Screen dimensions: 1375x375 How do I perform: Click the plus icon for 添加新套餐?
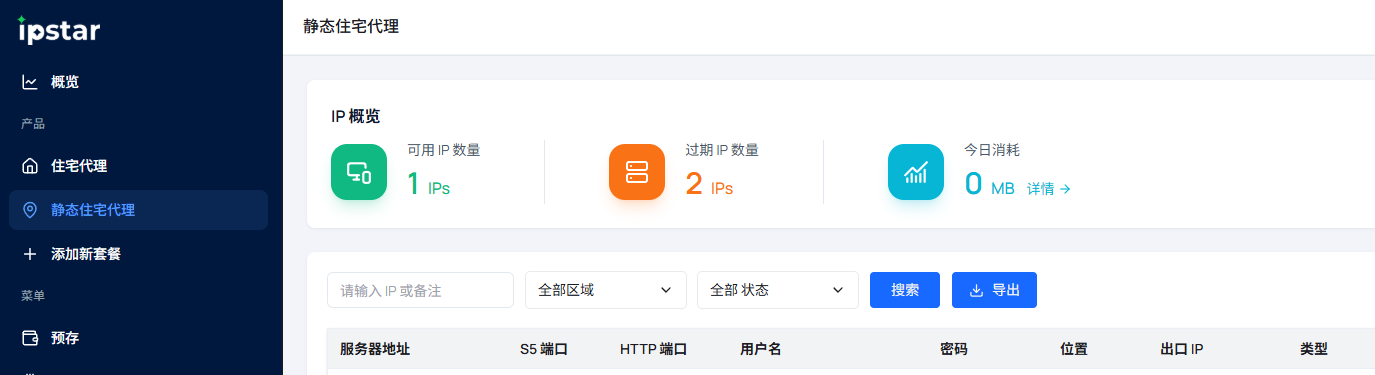coord(30,254)
